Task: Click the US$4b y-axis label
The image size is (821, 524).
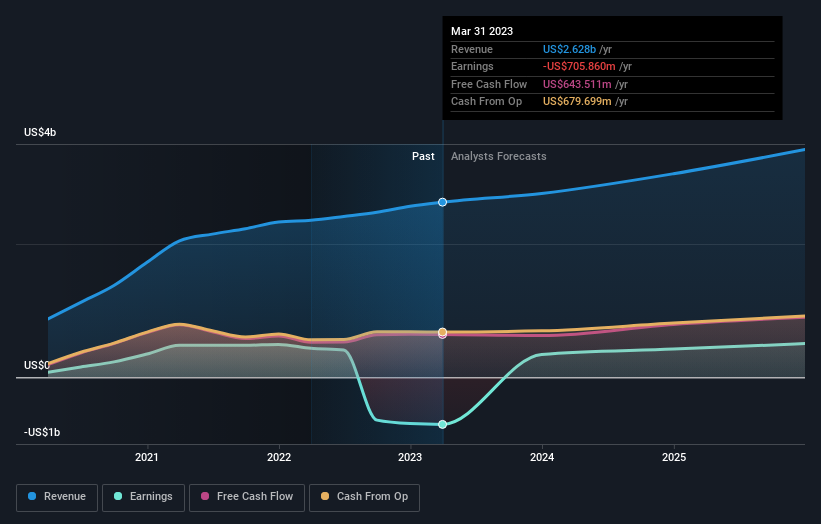Action: pos(40,132)
